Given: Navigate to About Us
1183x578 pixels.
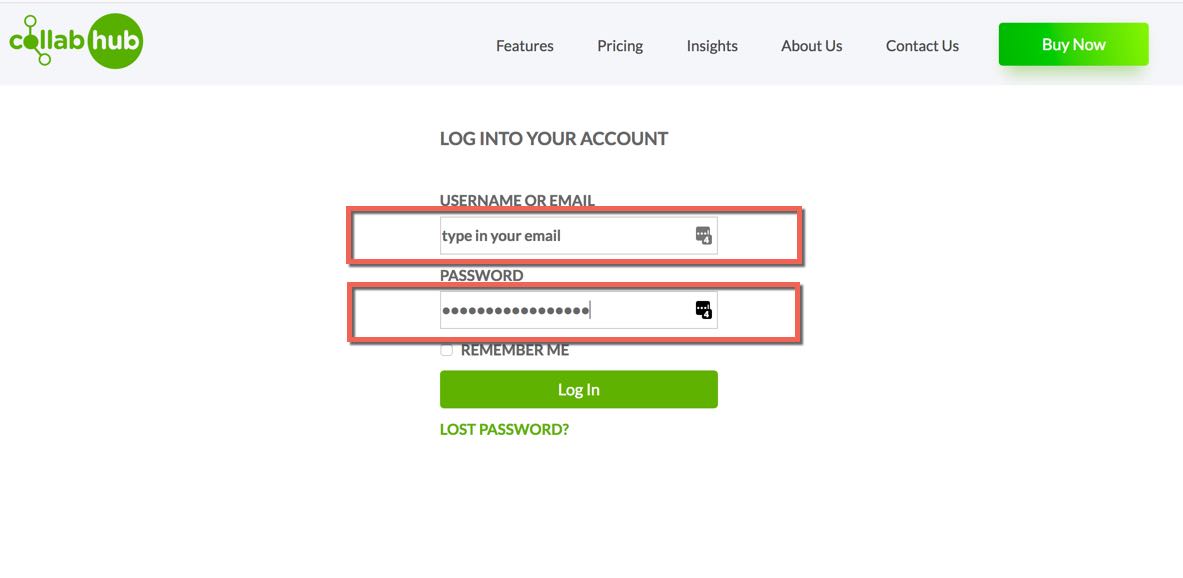Looking at the screenshot, I should [812, 46].
